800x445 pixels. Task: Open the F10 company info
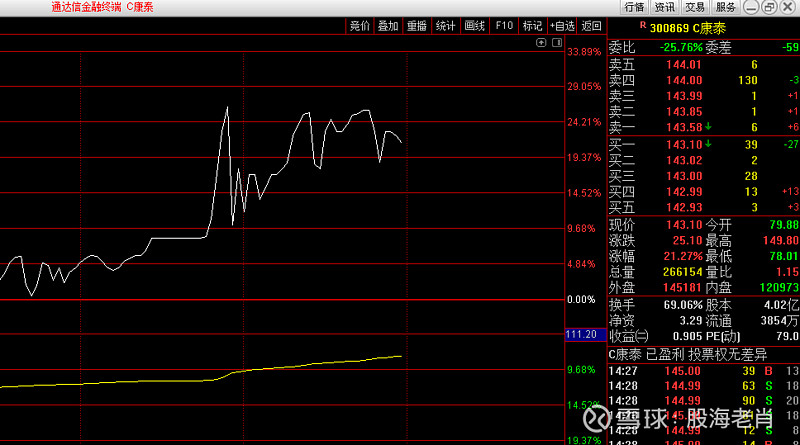click(504, 26)
